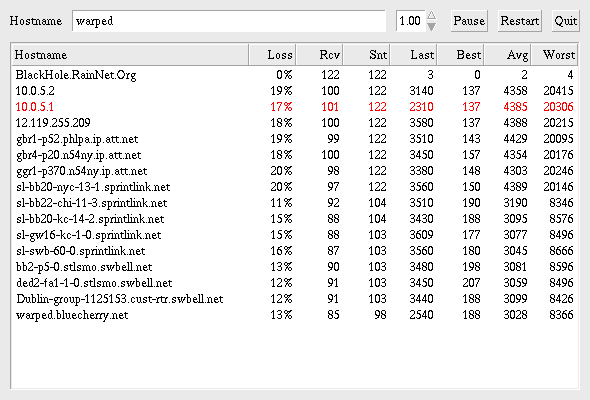Click the Worst column header
The height and width of the screenshot is (400, 590).
click(x=554, y=55)
